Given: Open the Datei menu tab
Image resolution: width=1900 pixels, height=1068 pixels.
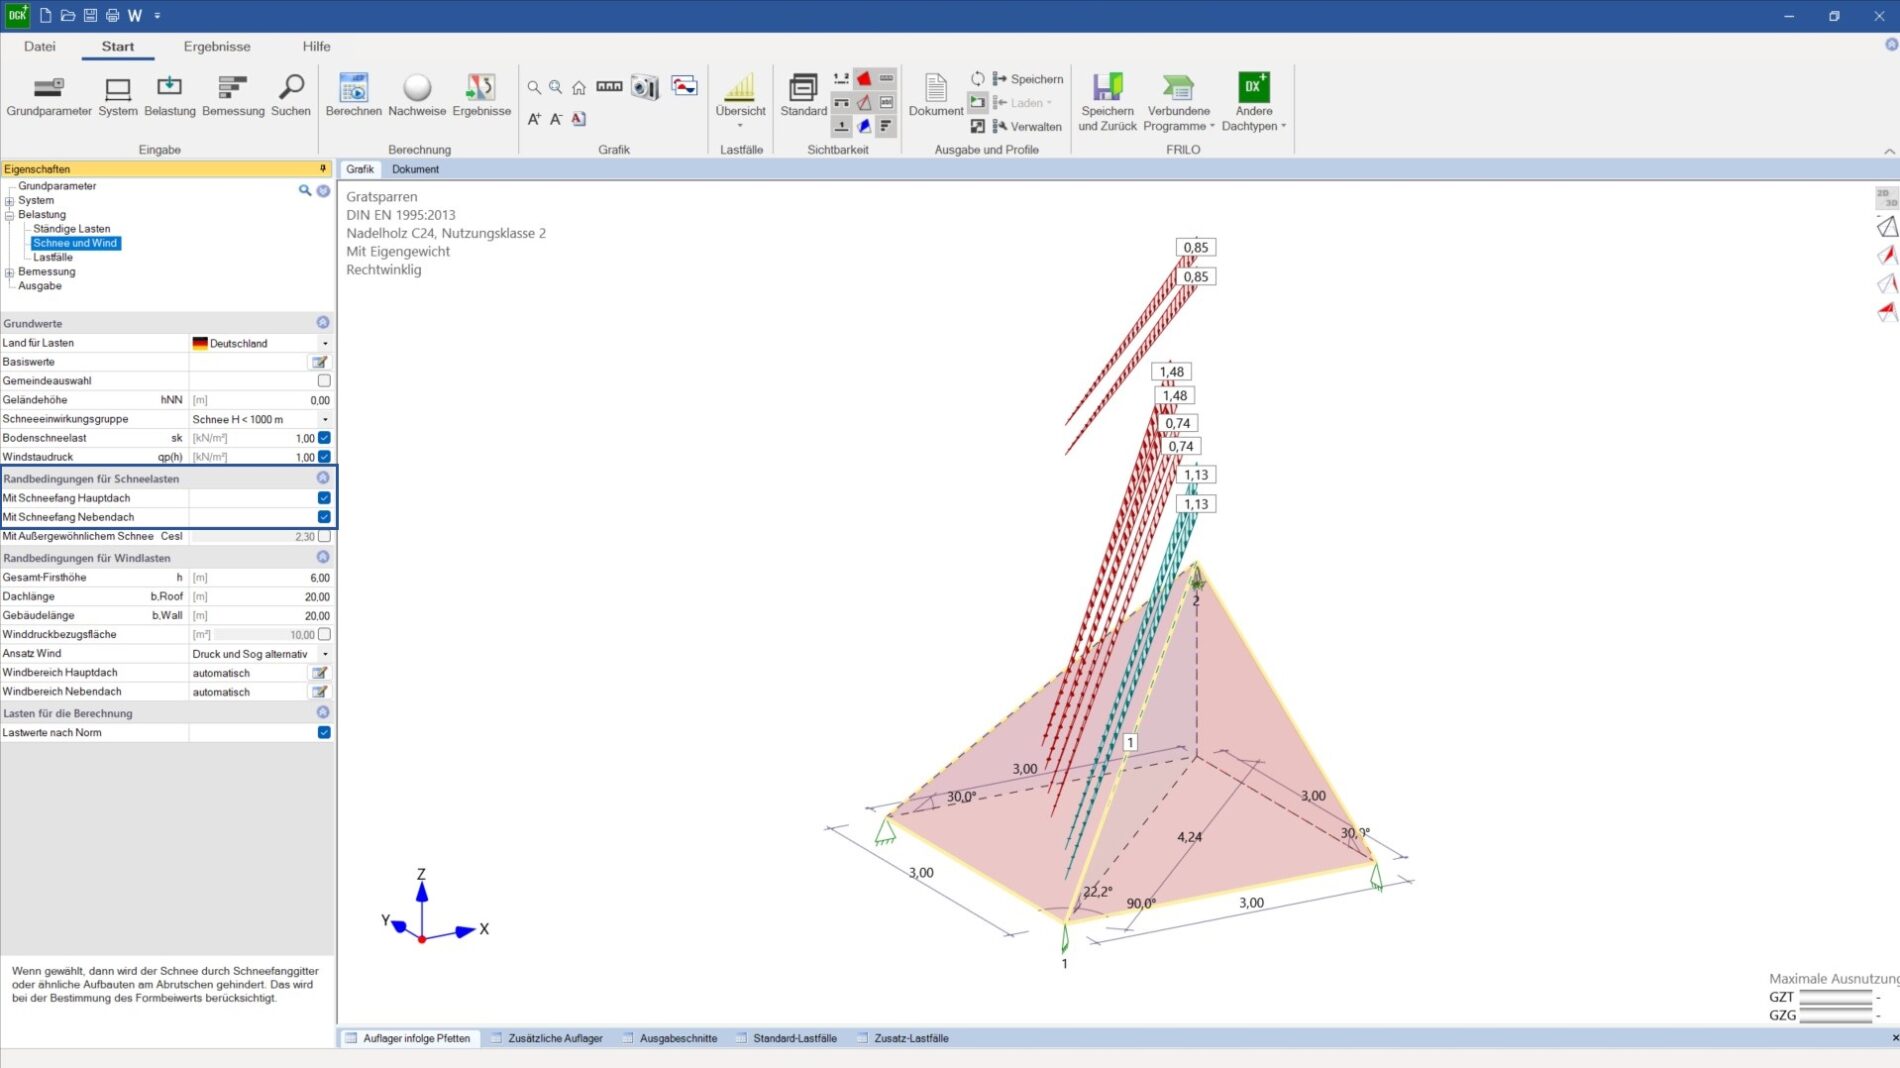Looking at the screenshot, I should pos(40,46).
